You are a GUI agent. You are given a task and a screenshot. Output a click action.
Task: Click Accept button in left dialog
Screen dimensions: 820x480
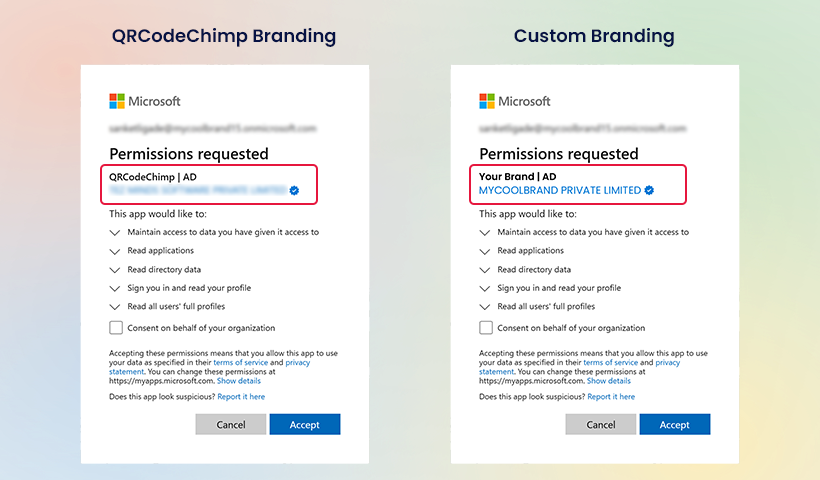[305, 425]
